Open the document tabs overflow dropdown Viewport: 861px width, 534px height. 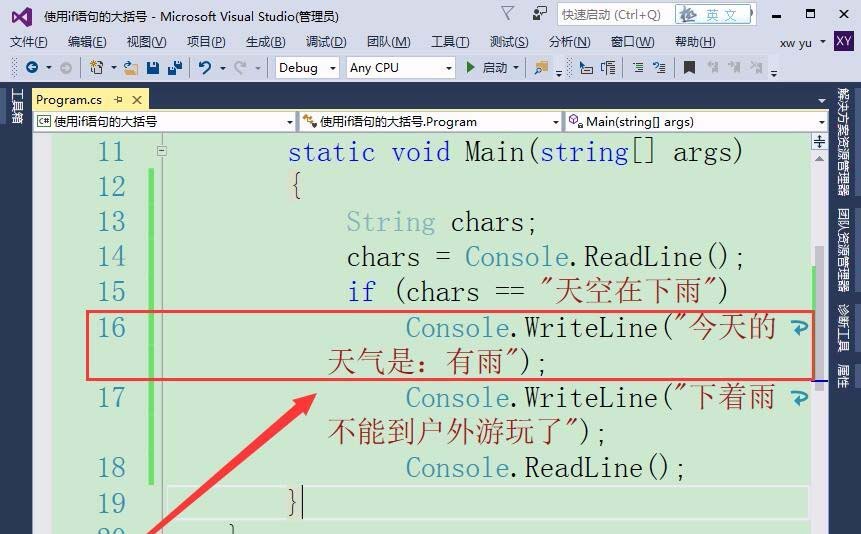[x=821, y=101]
